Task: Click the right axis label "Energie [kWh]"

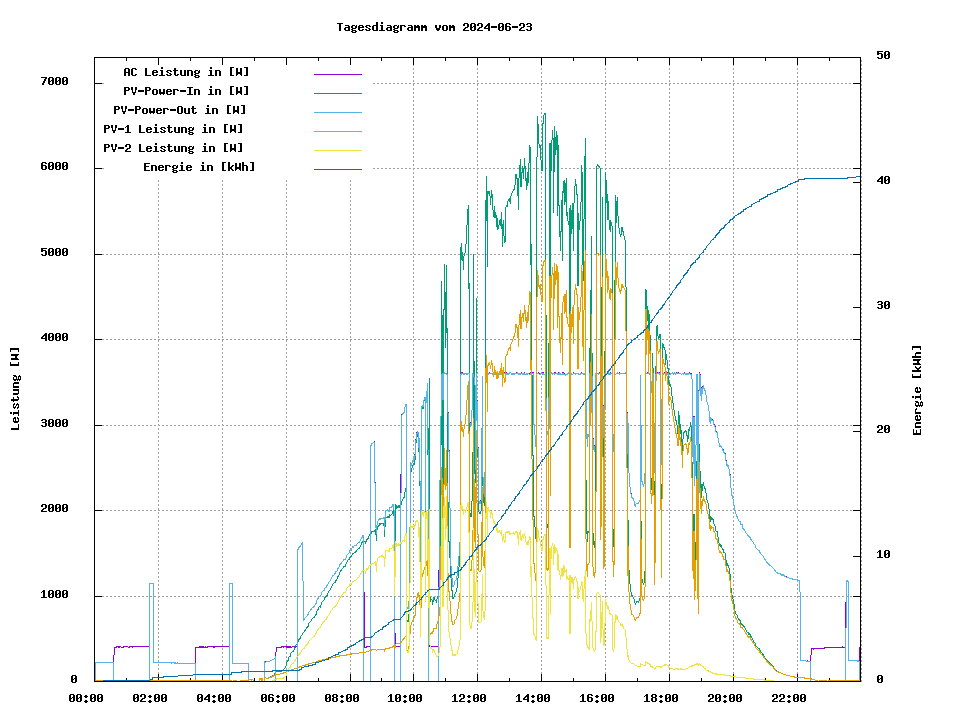Action: click(917, 390)
